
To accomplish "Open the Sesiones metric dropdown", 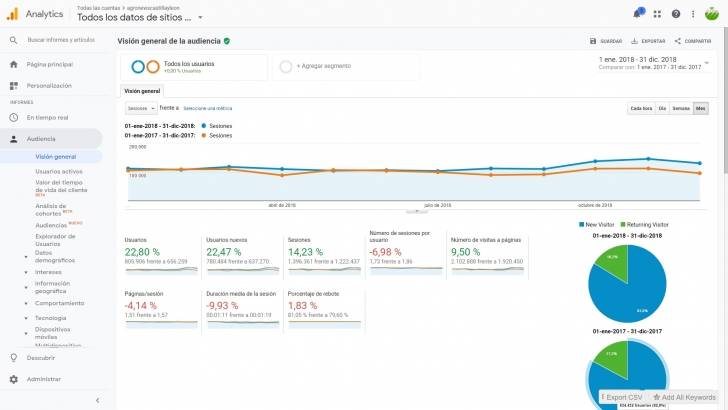I will [140, 107].
